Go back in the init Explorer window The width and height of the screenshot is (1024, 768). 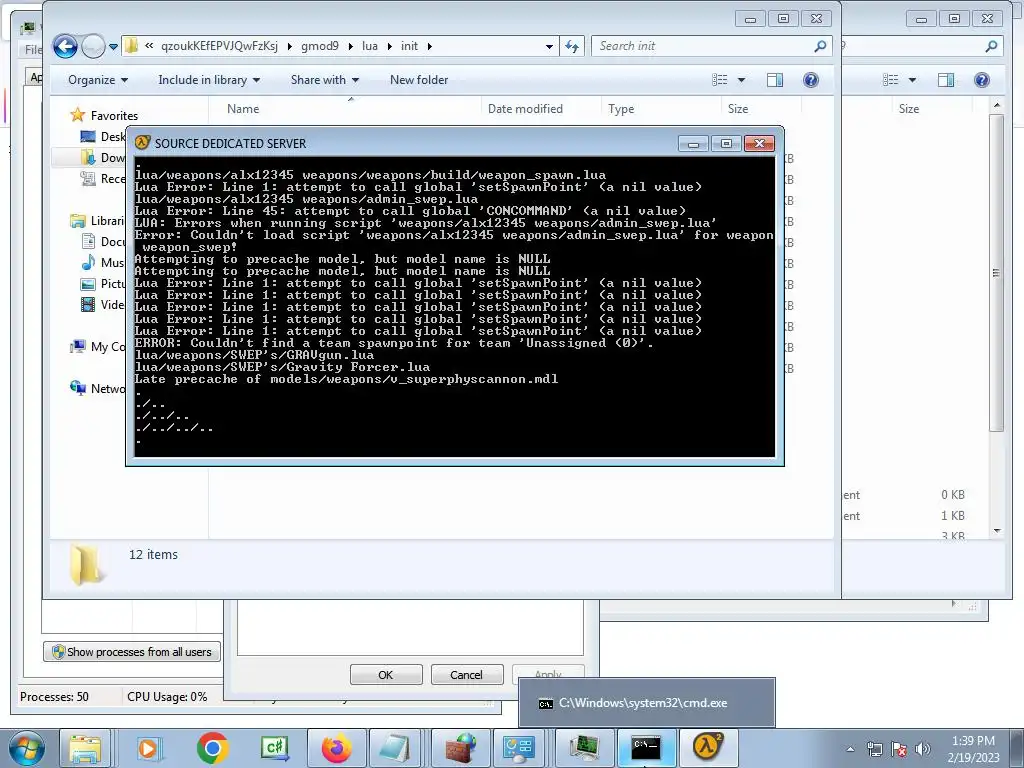65,46
